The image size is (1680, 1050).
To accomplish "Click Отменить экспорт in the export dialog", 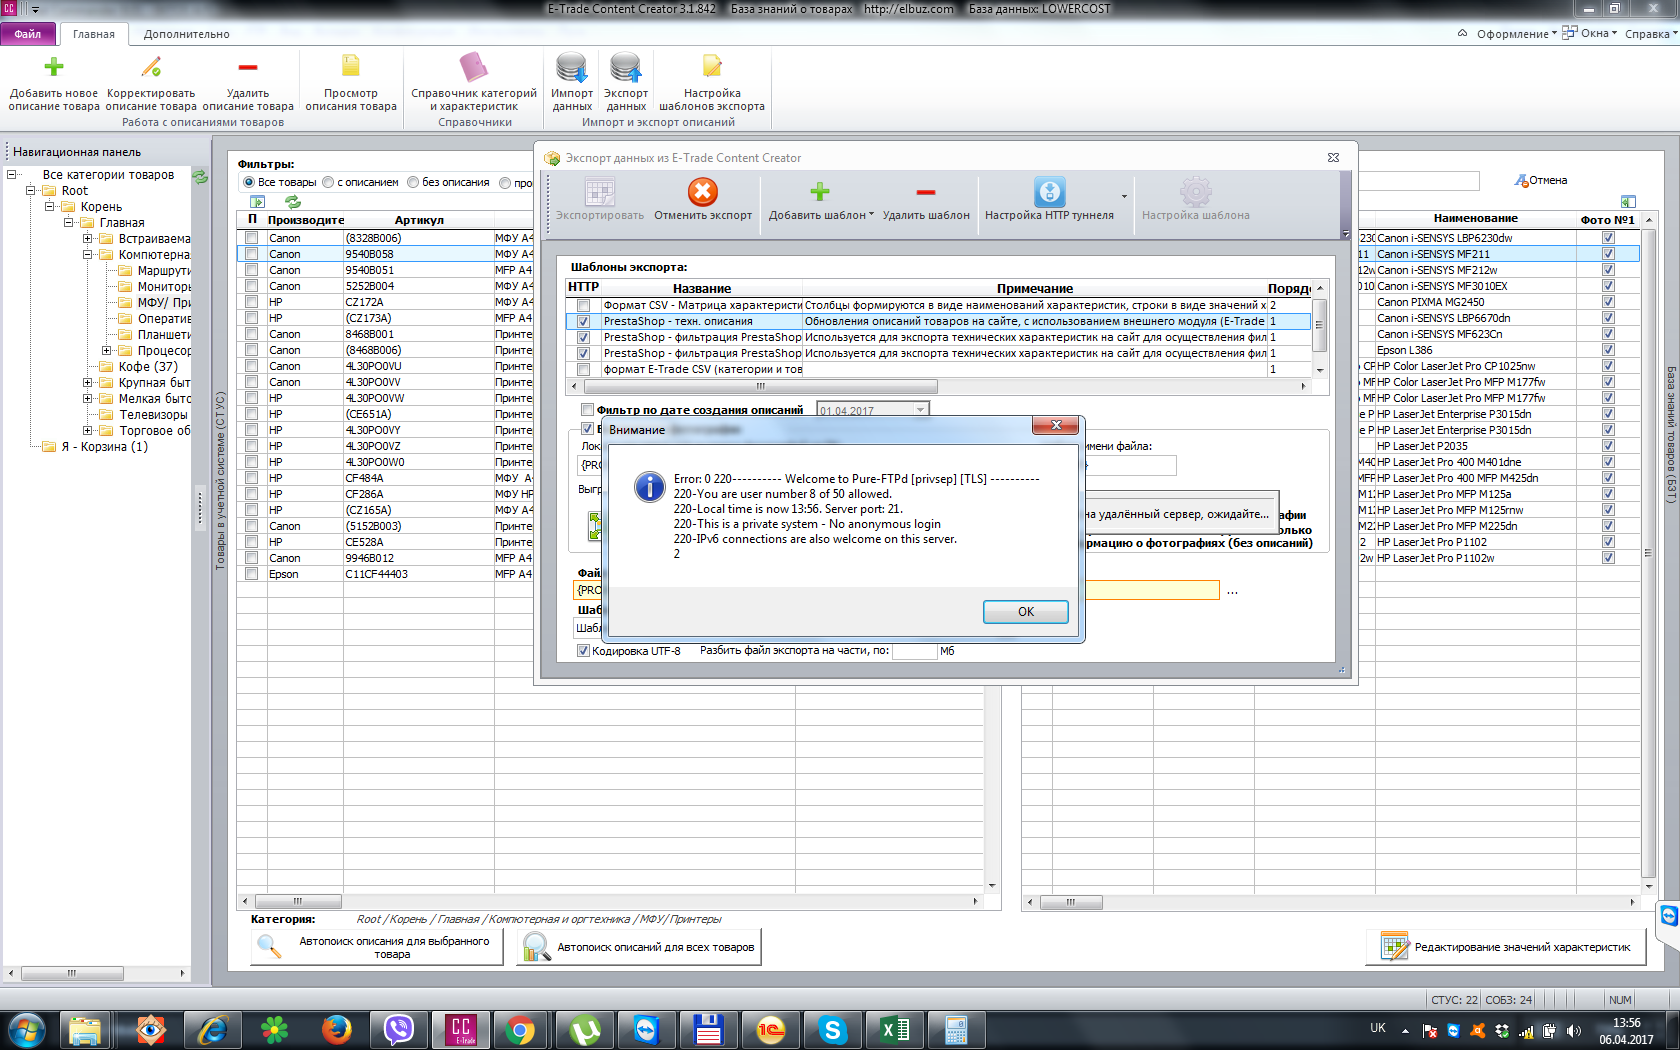I will (x=703, y=199).
